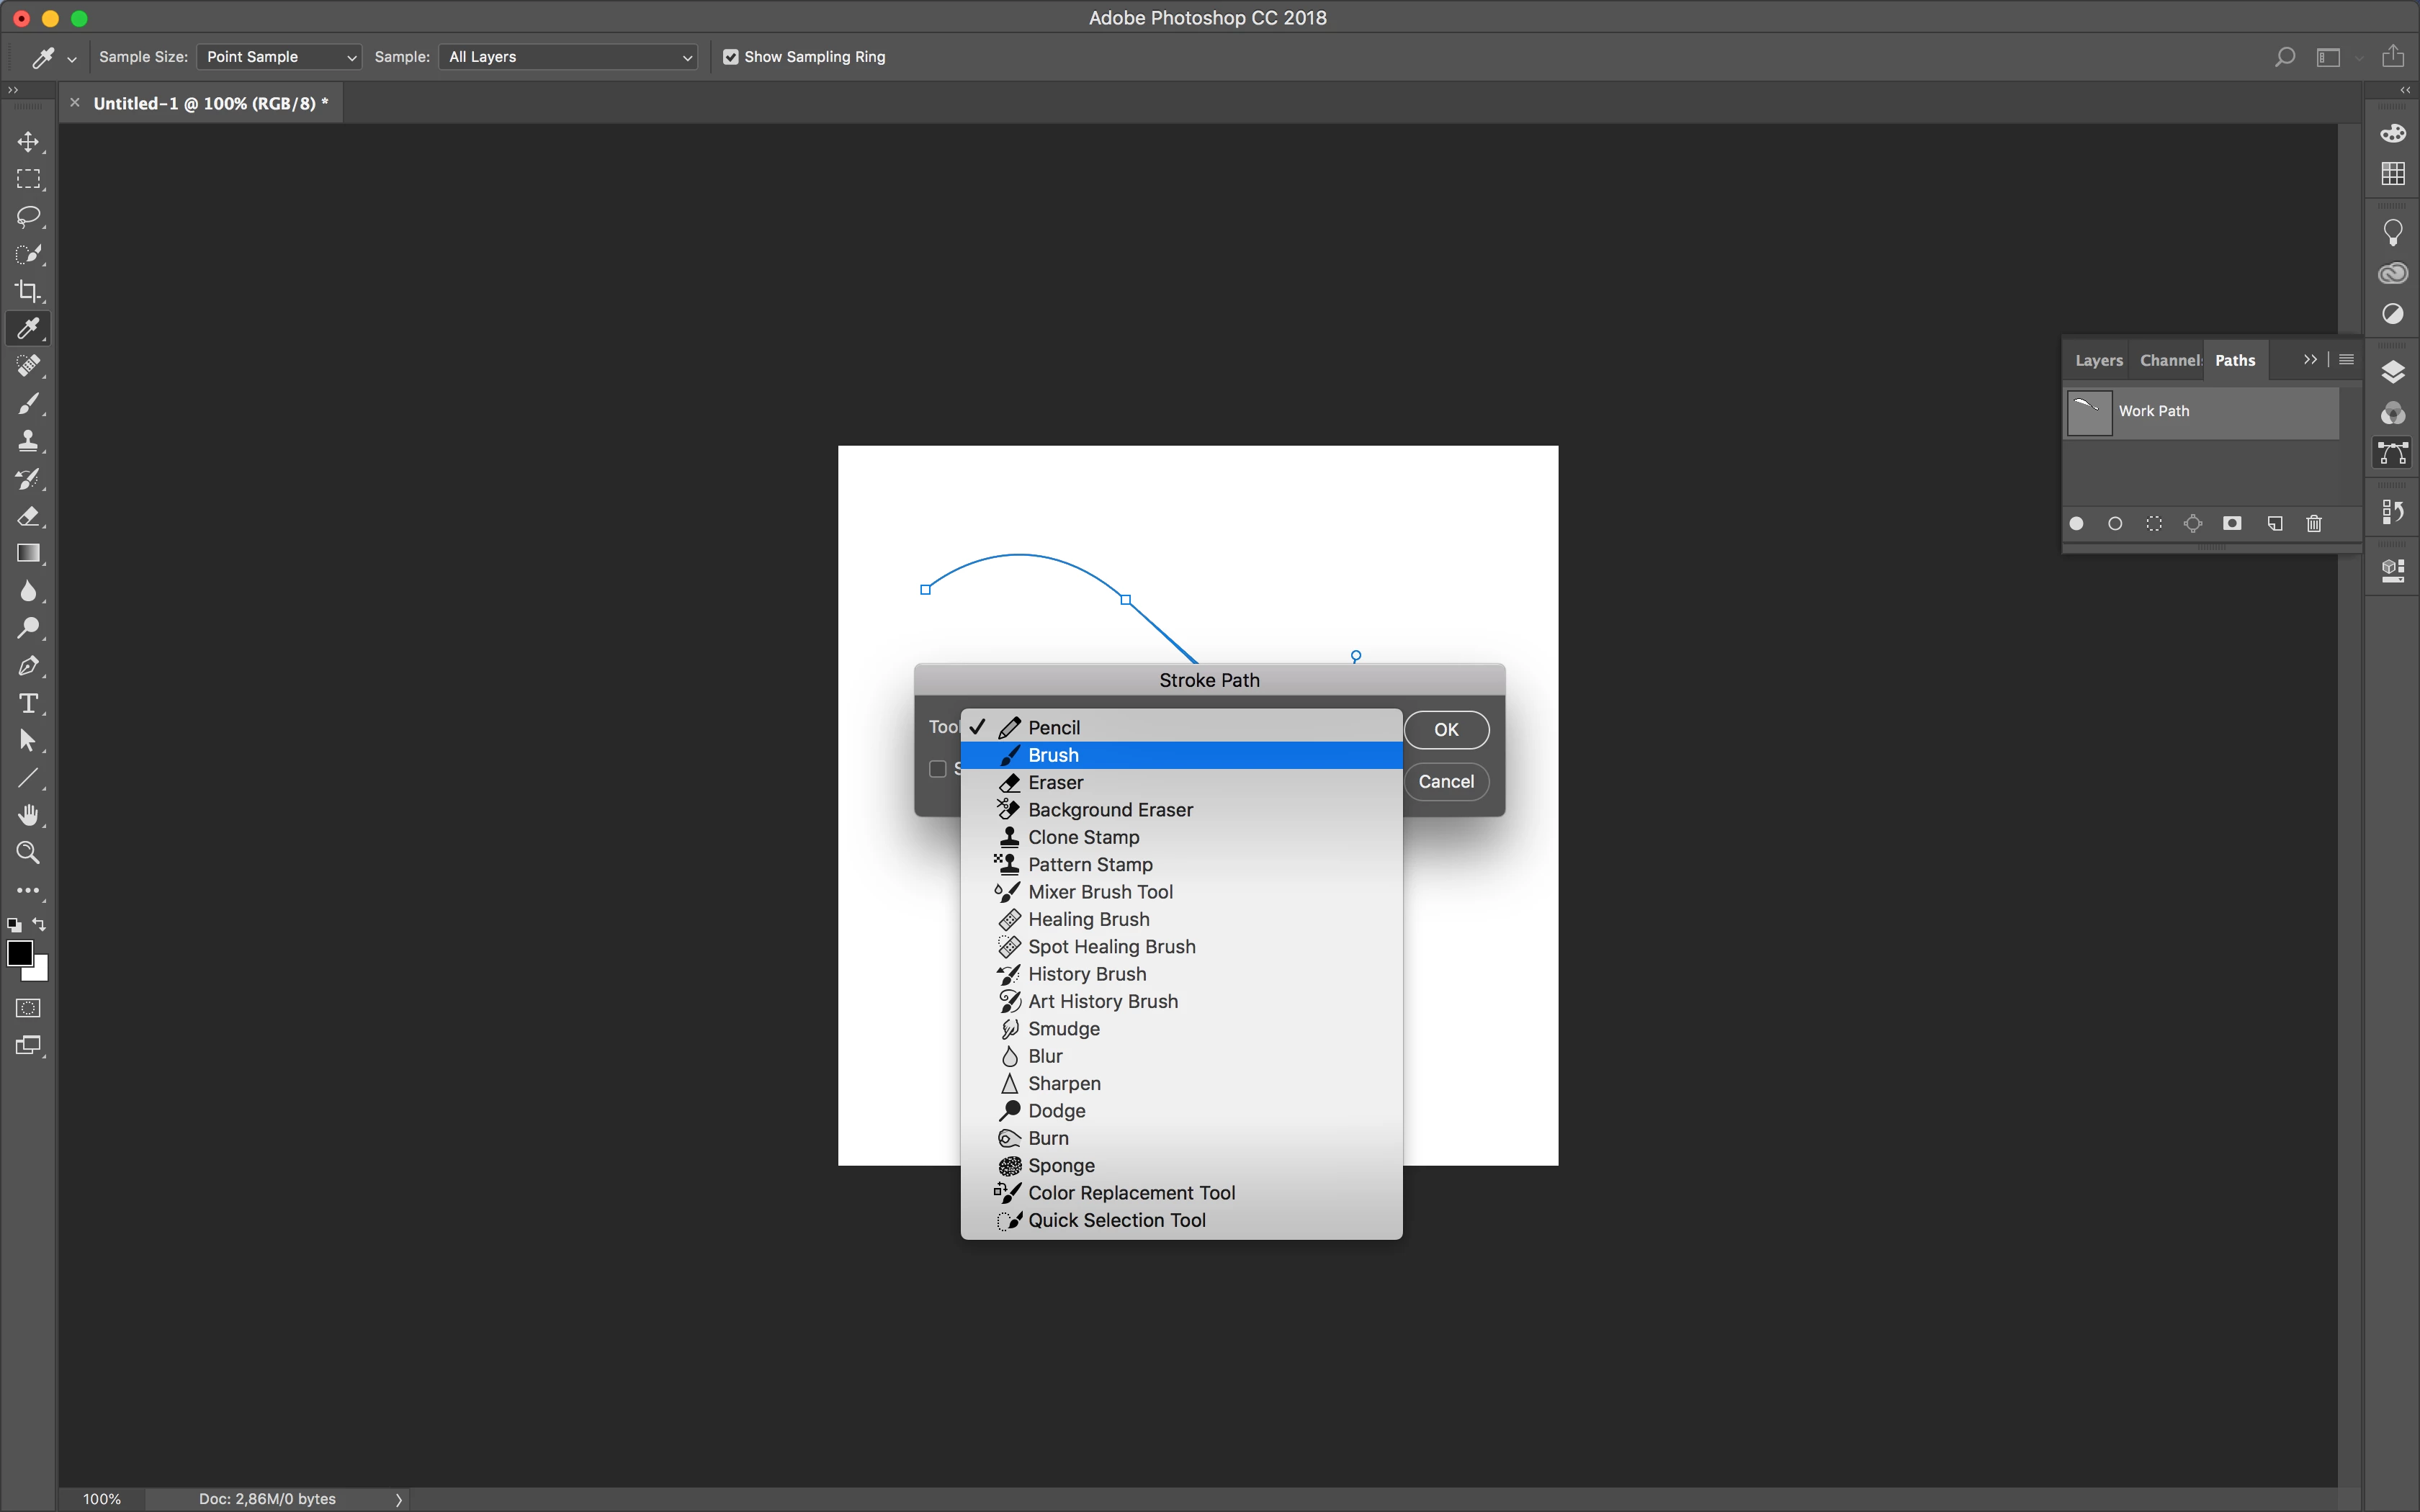Select the Crop tool
This screenshot has height=1512, width=2420.
pyautogui.click(x=28, y=291)
